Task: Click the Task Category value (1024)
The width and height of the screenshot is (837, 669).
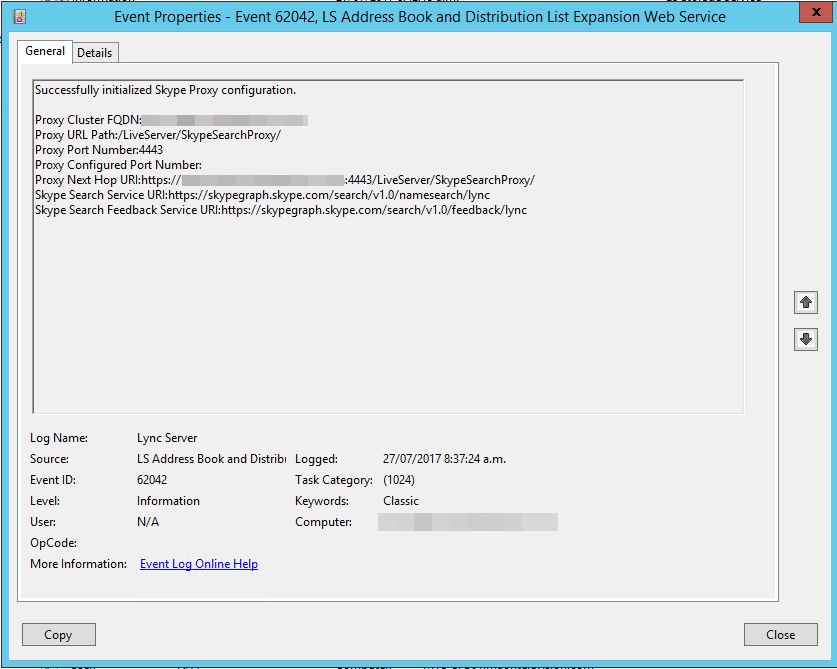Action: (x=400, y=480)
